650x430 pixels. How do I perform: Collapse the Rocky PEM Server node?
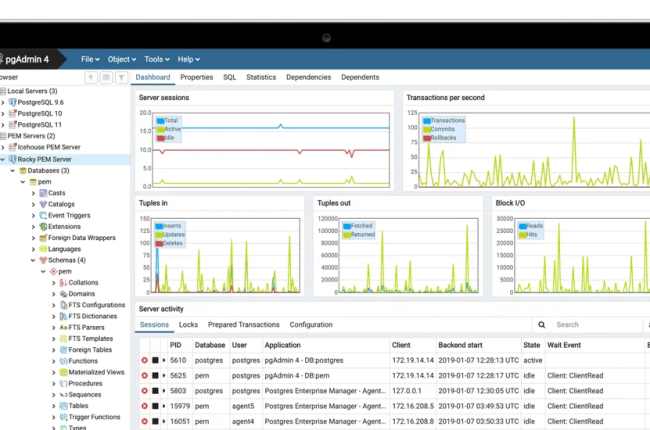coord(3,159)
